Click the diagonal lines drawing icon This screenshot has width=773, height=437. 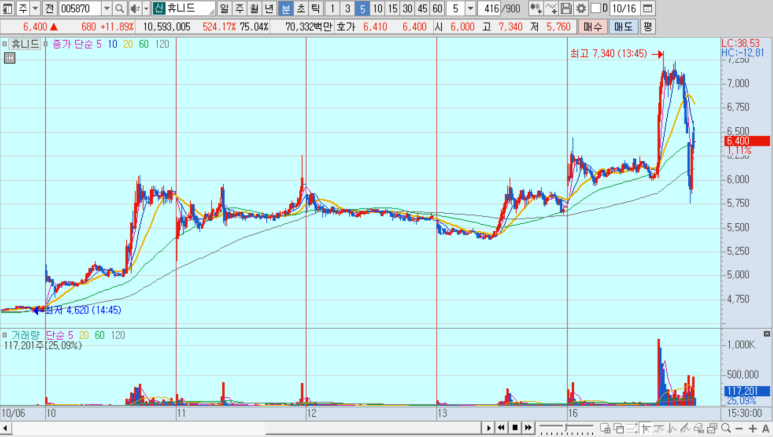(x=685, y=428)
